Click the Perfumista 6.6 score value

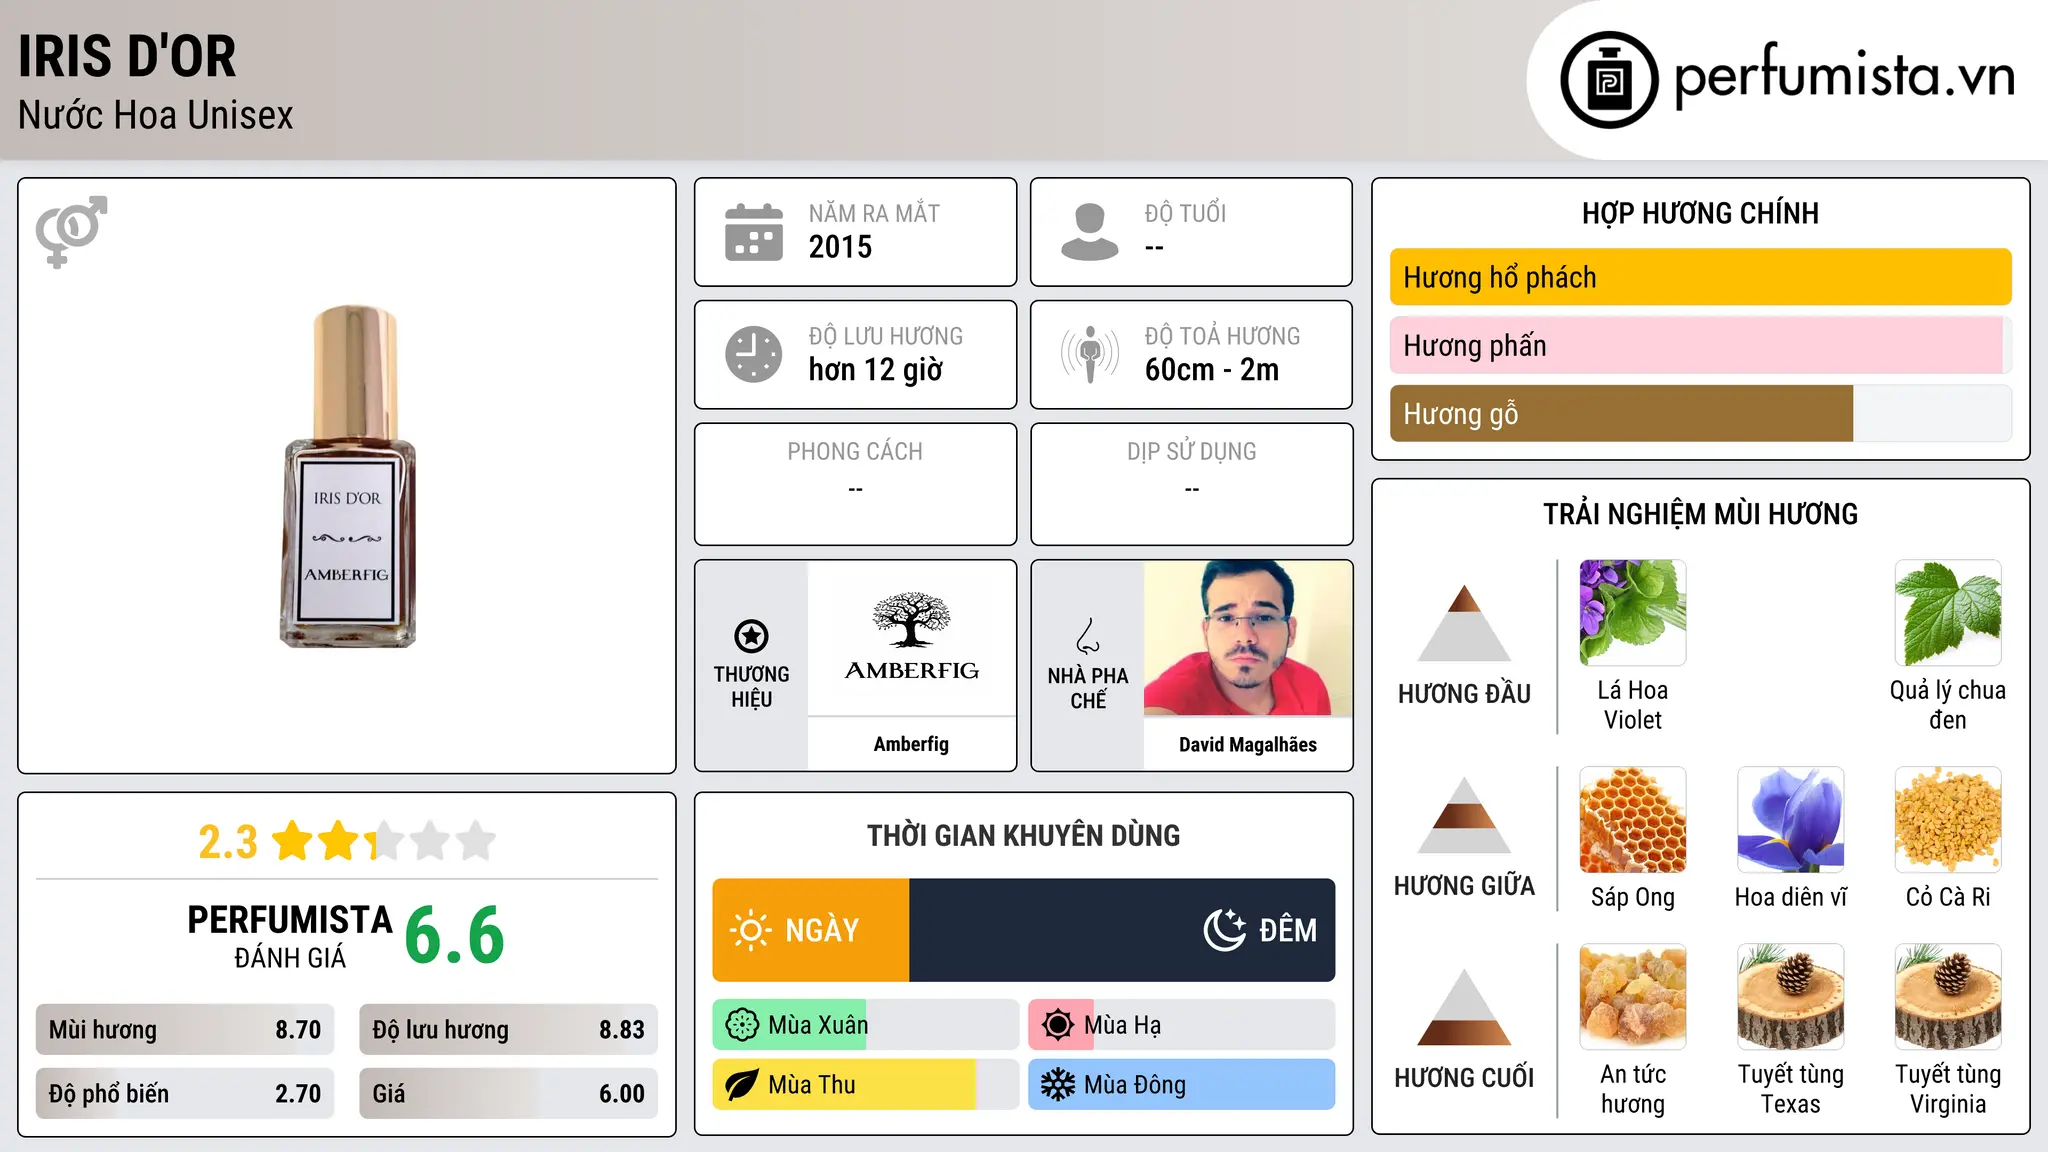(x=455, y=935)
